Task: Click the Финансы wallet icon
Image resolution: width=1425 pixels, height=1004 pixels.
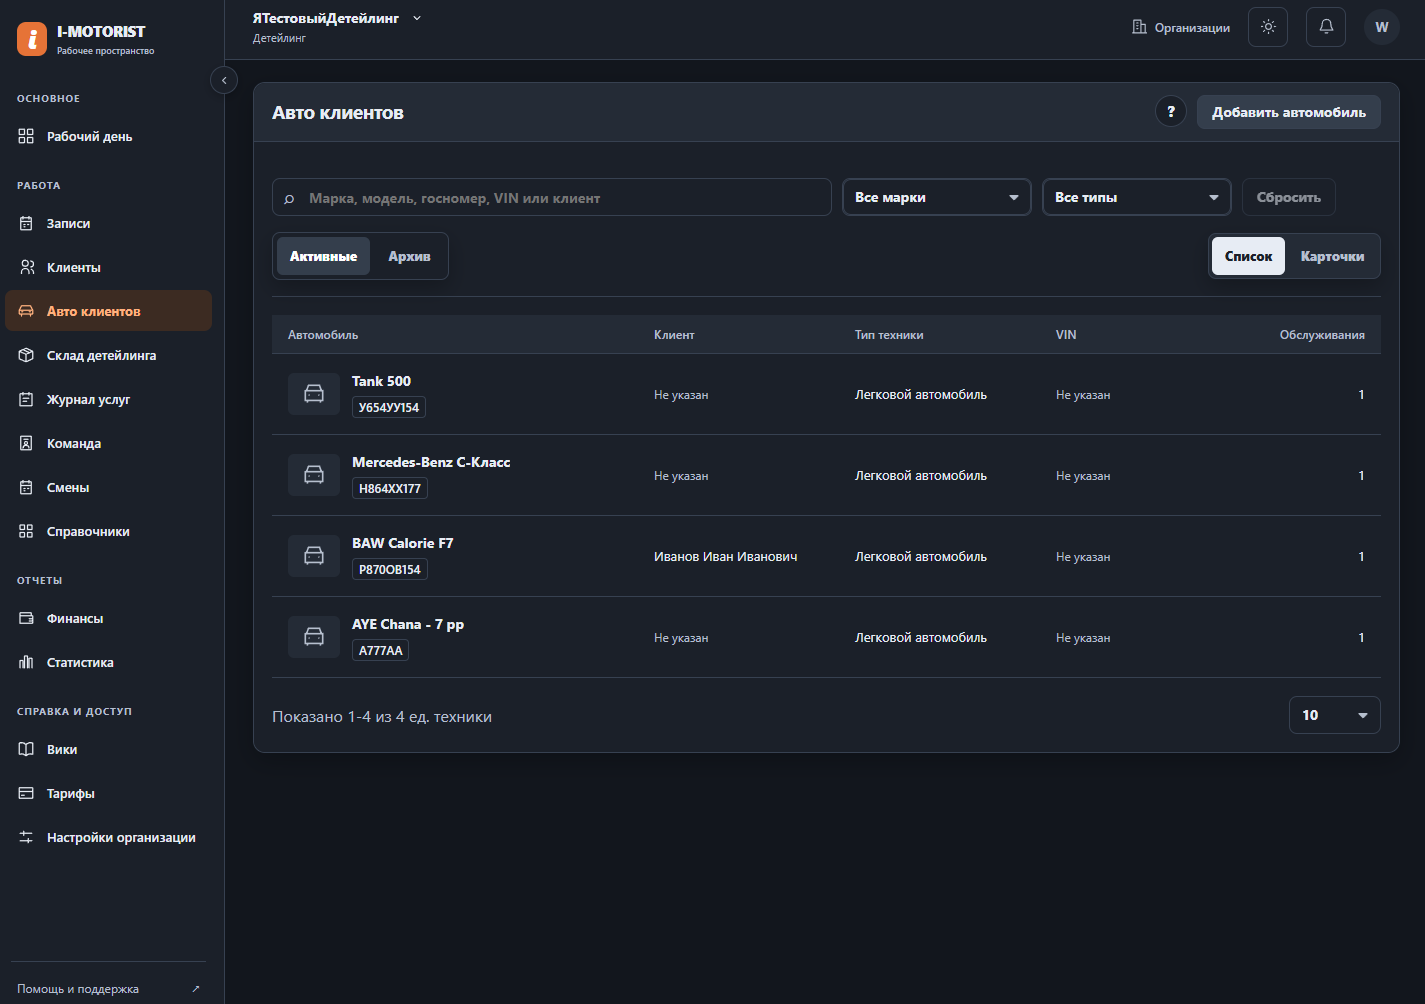Action: [x=26, y=618]
